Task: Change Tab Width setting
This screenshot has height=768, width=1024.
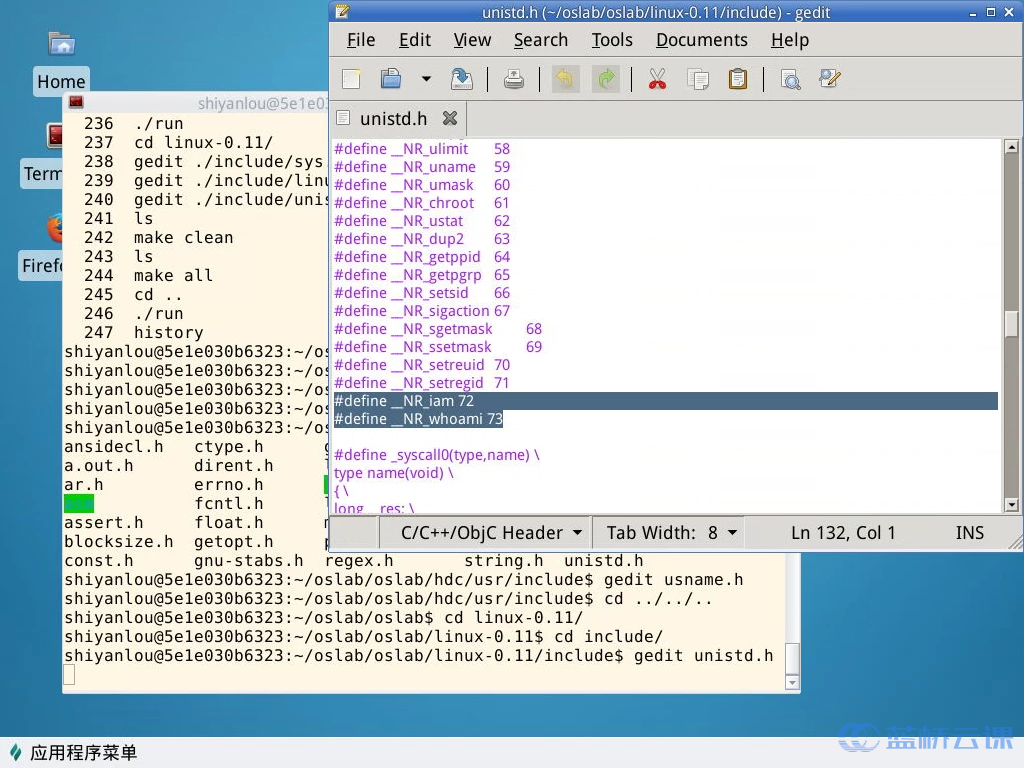Action: [669, 533]
